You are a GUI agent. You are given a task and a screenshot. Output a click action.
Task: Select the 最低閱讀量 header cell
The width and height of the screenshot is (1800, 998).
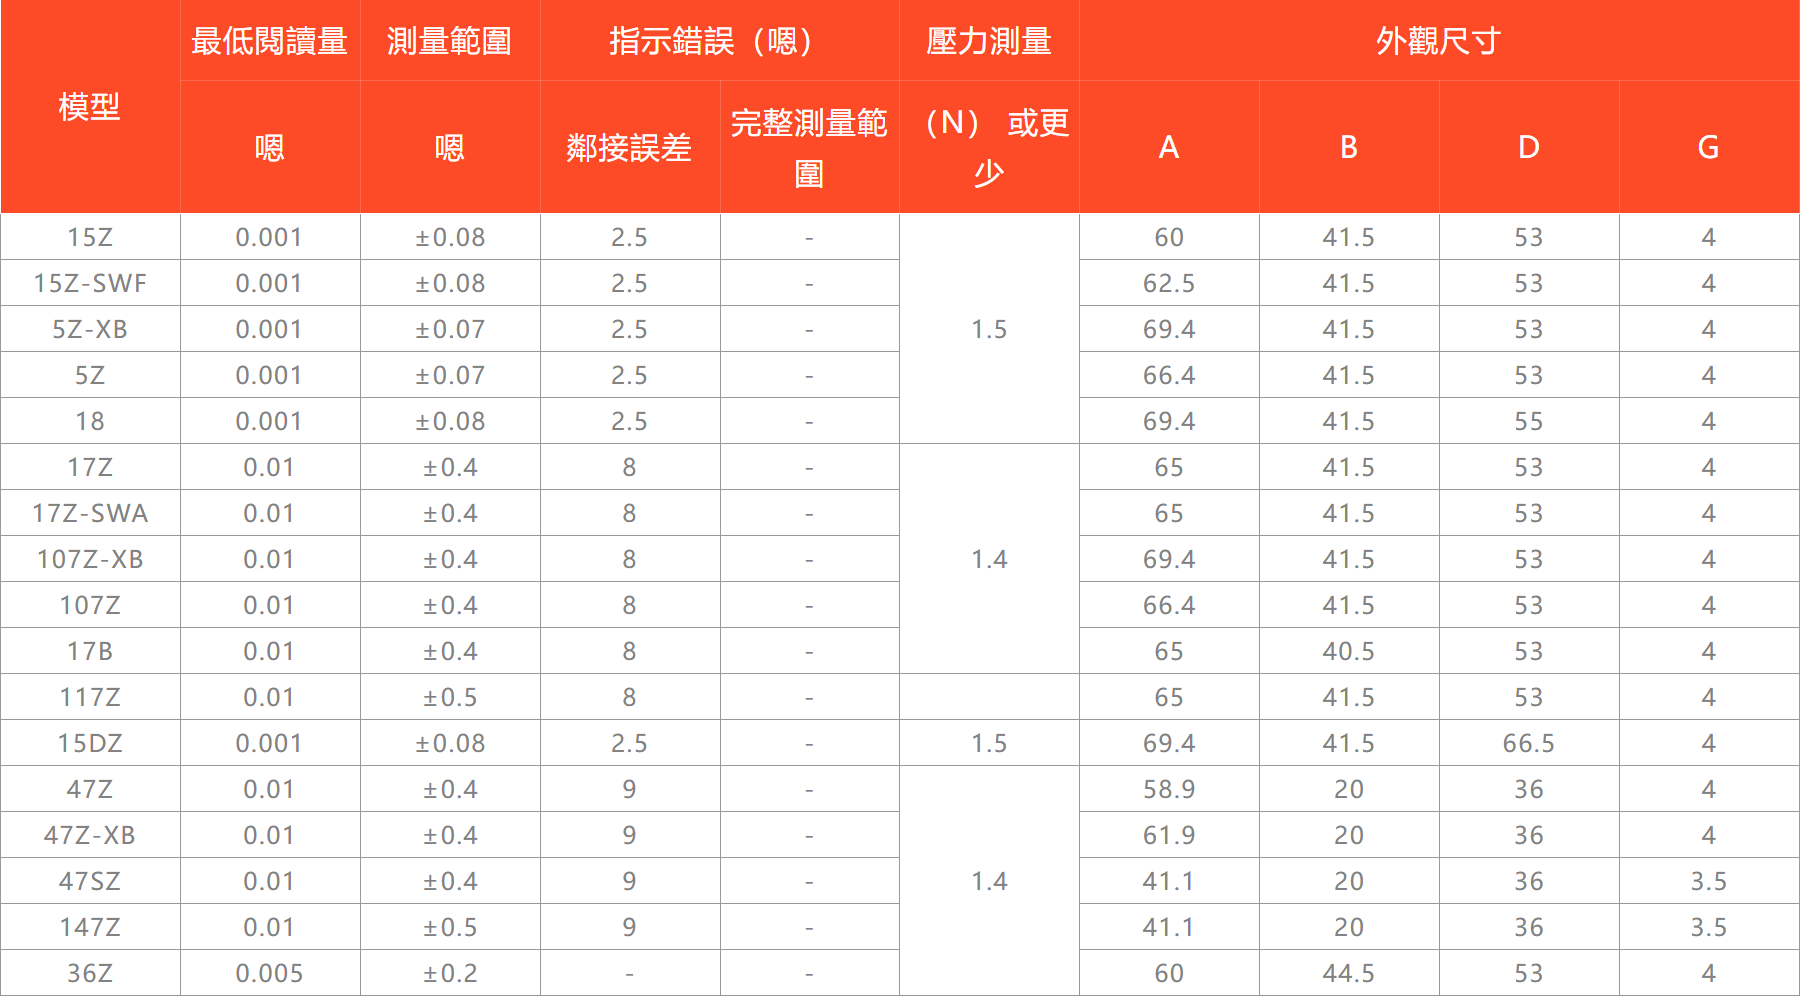click(270, 41)
